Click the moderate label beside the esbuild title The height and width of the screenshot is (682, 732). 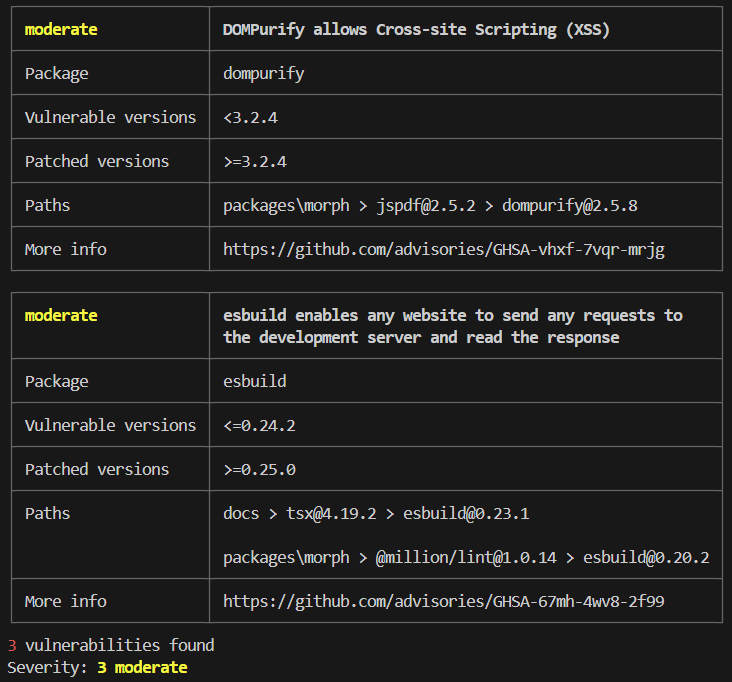(x=61, y=315)
